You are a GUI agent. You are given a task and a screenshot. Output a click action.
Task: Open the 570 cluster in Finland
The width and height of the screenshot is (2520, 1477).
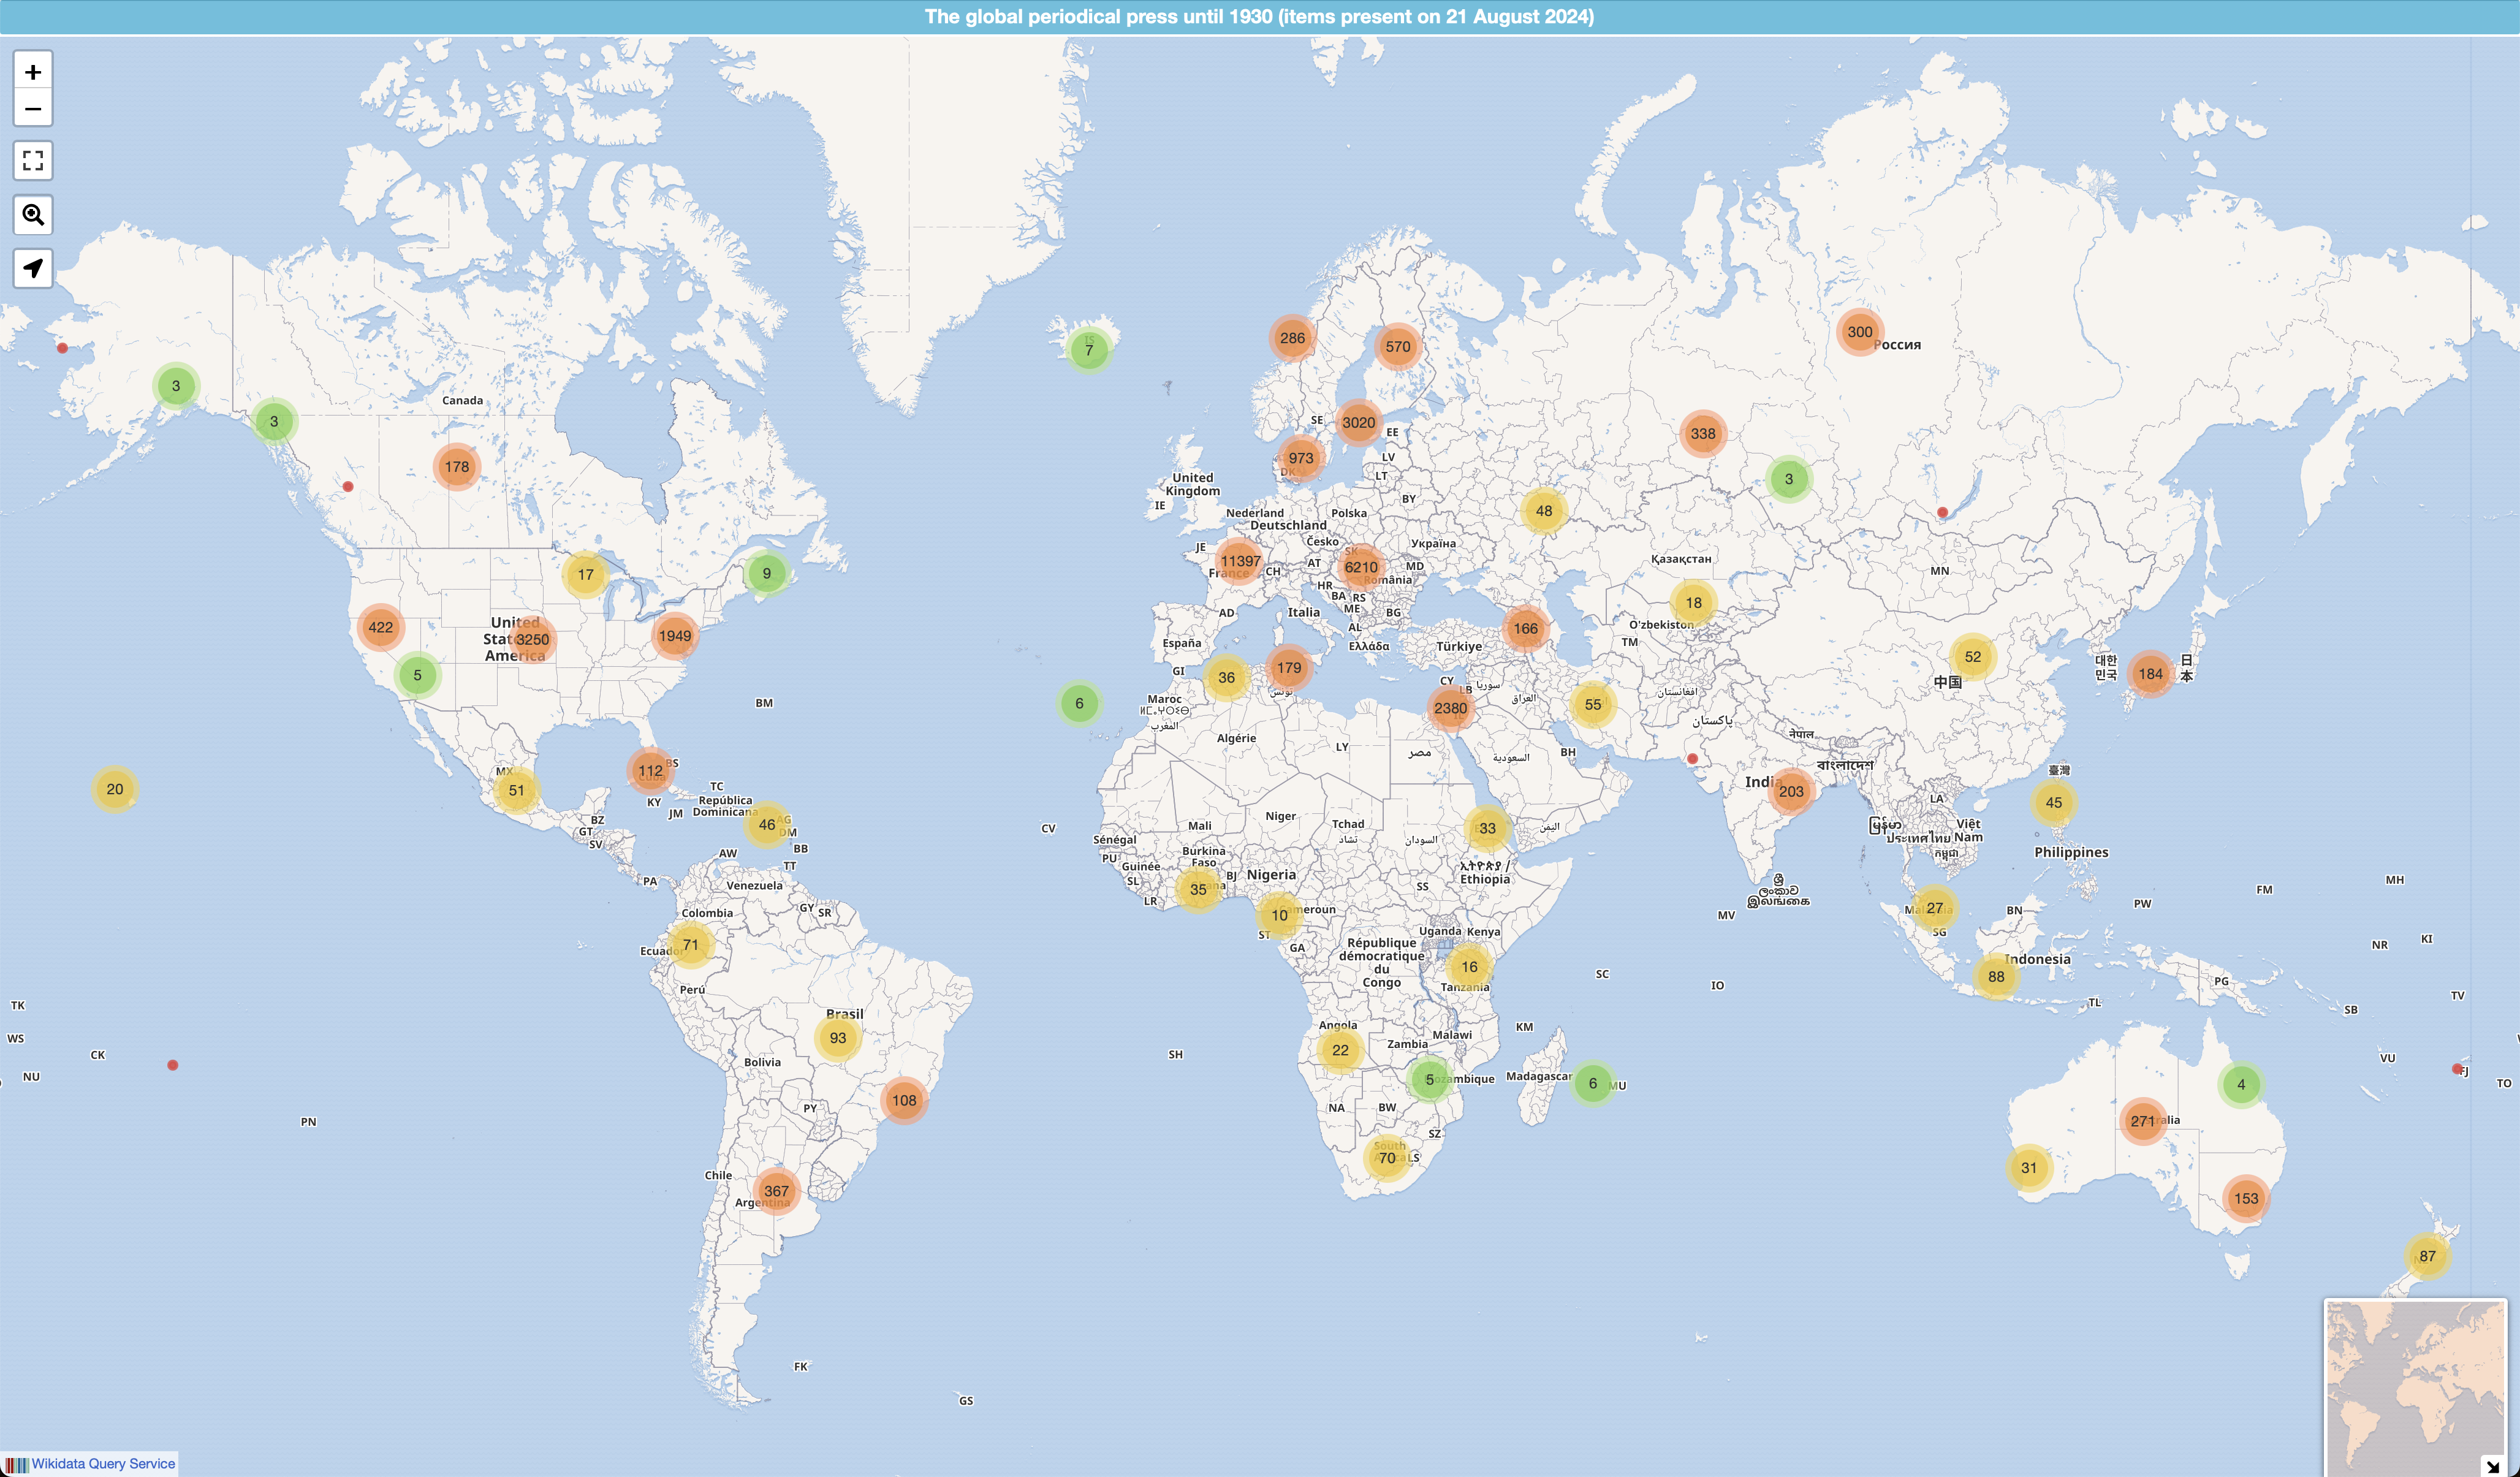point(1398,347)
